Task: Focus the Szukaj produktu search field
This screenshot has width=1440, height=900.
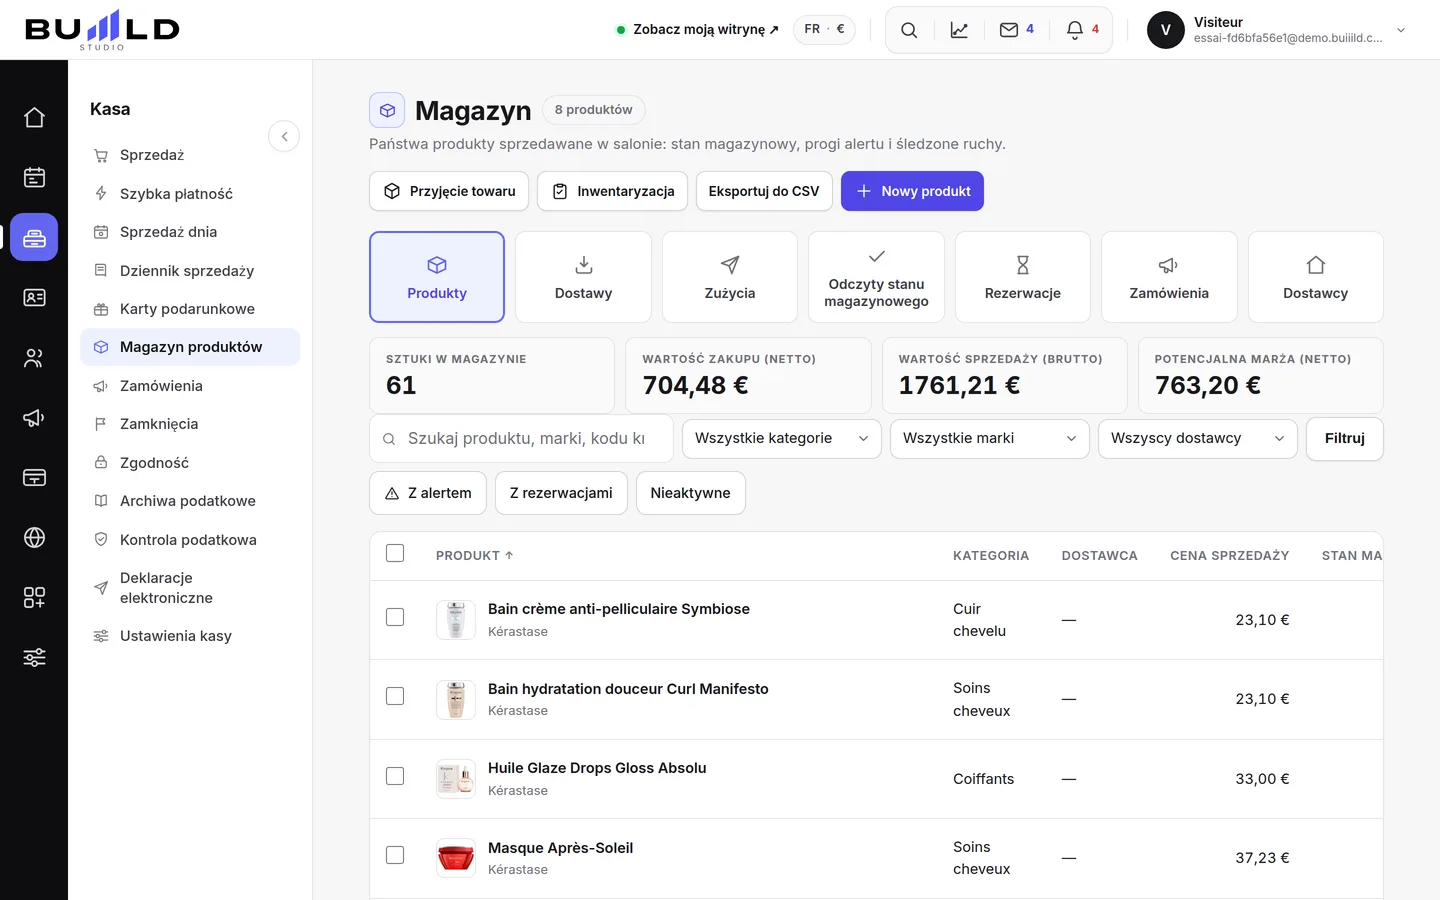Action: pyautogui.click(x=521, y=438)
